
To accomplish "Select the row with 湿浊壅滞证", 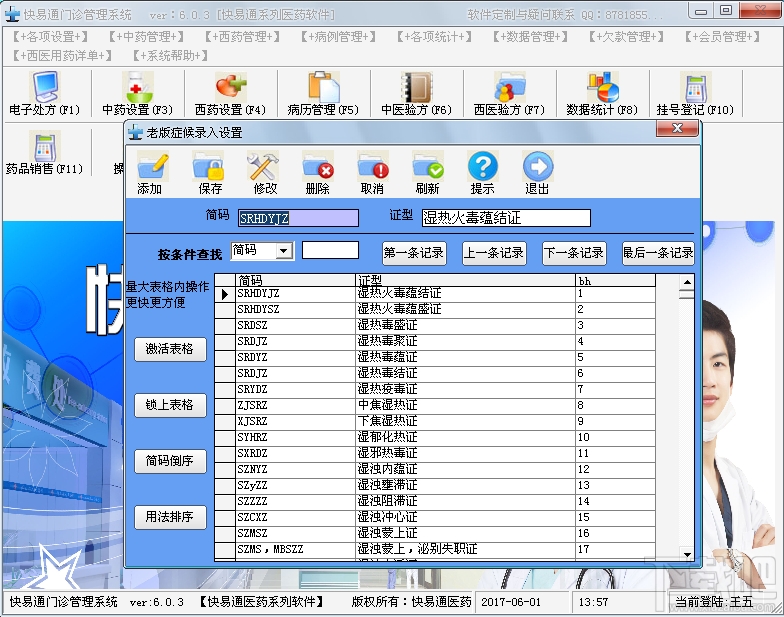I will pyautogui.click(x=435, y=486).
